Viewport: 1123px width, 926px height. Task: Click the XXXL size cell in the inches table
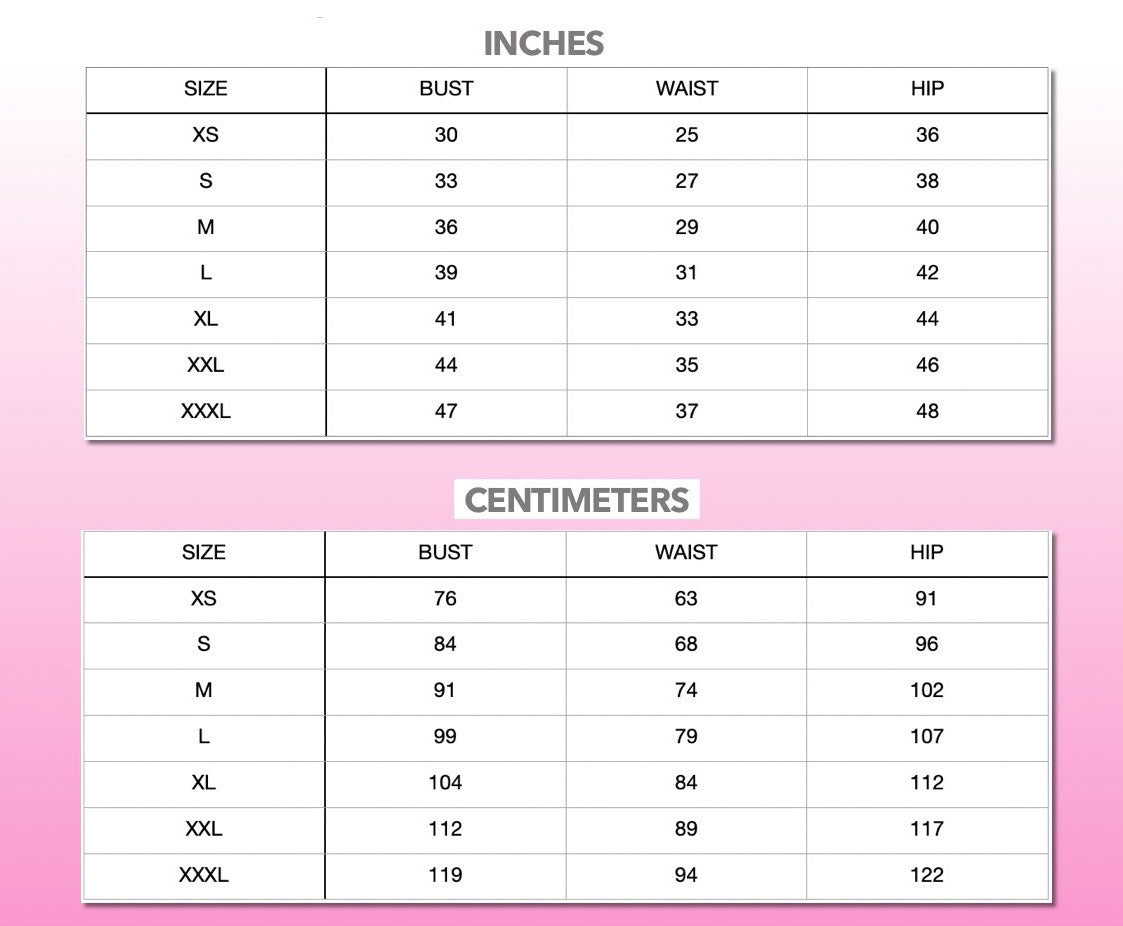pos(205,411)
